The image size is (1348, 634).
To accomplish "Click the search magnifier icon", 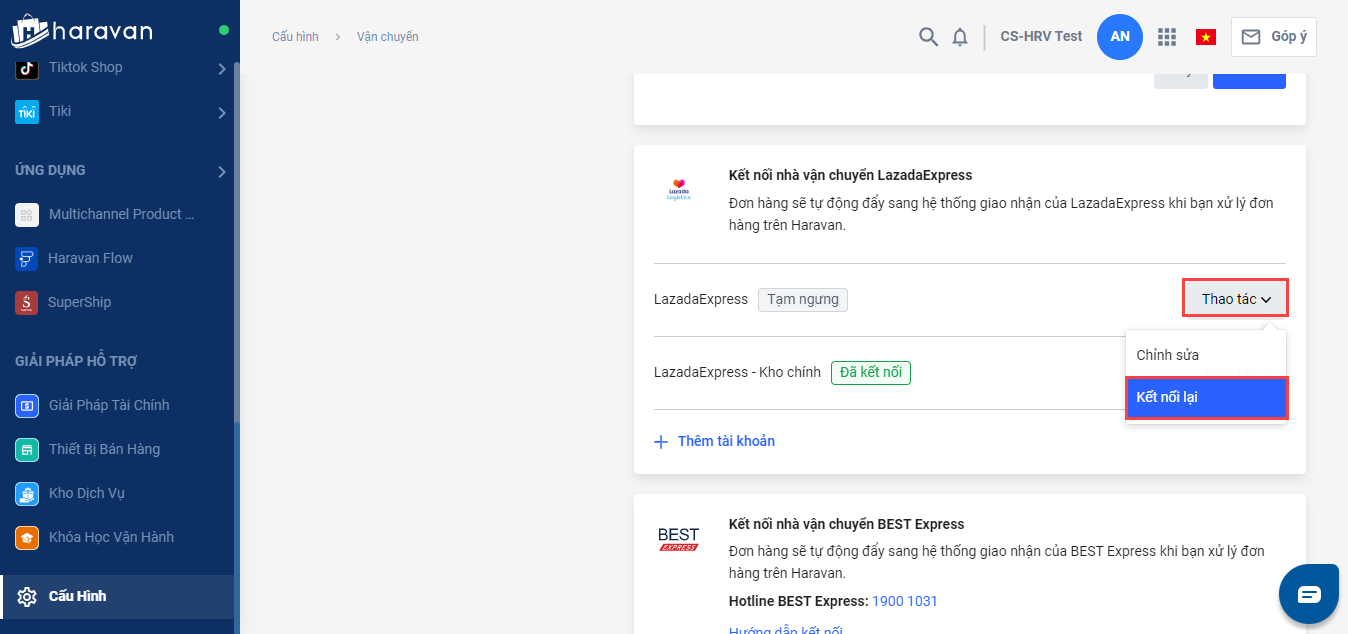I will [928, 37].
